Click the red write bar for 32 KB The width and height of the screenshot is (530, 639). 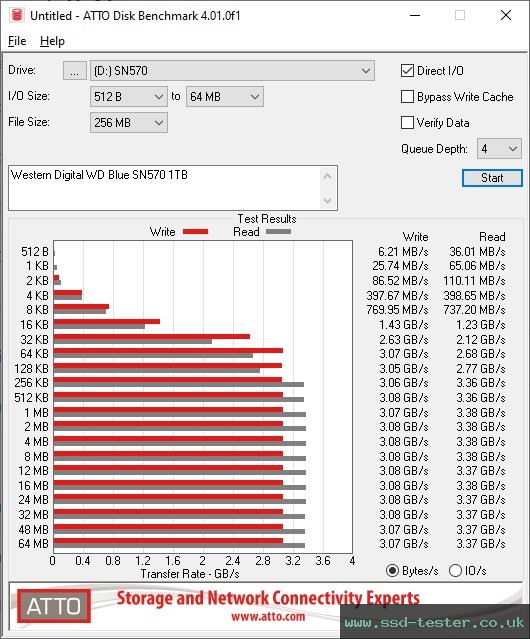tap(152, 336)
